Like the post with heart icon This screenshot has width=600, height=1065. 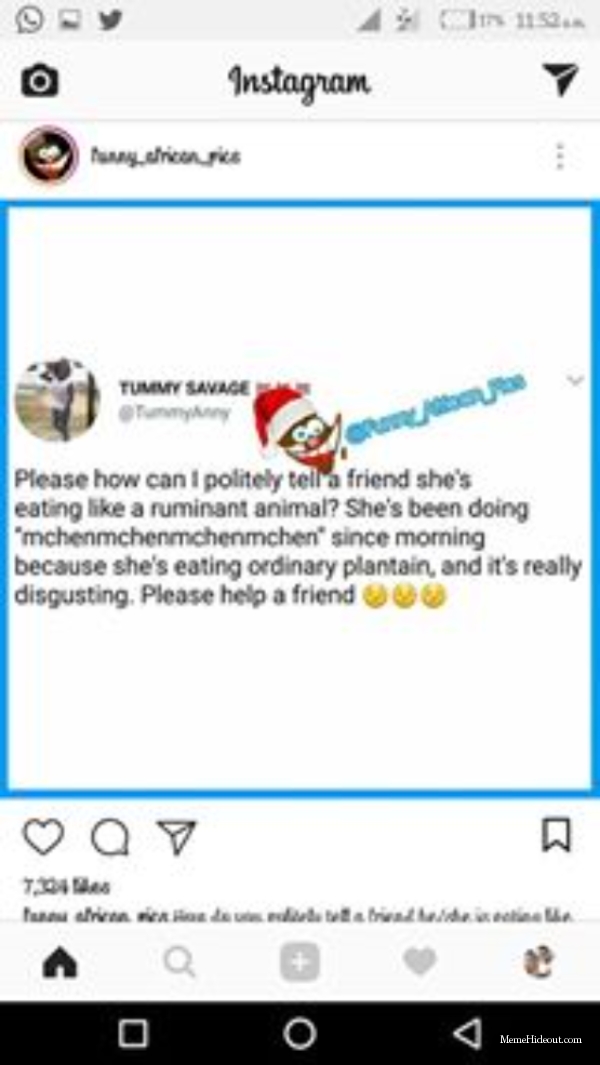43,837
